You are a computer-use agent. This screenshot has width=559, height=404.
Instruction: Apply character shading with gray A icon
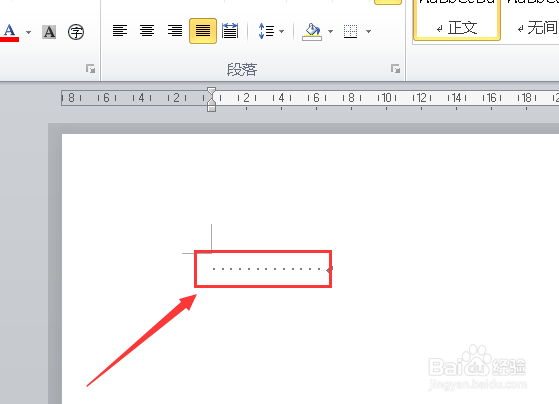pyautogui.click(x=49, y=32)
